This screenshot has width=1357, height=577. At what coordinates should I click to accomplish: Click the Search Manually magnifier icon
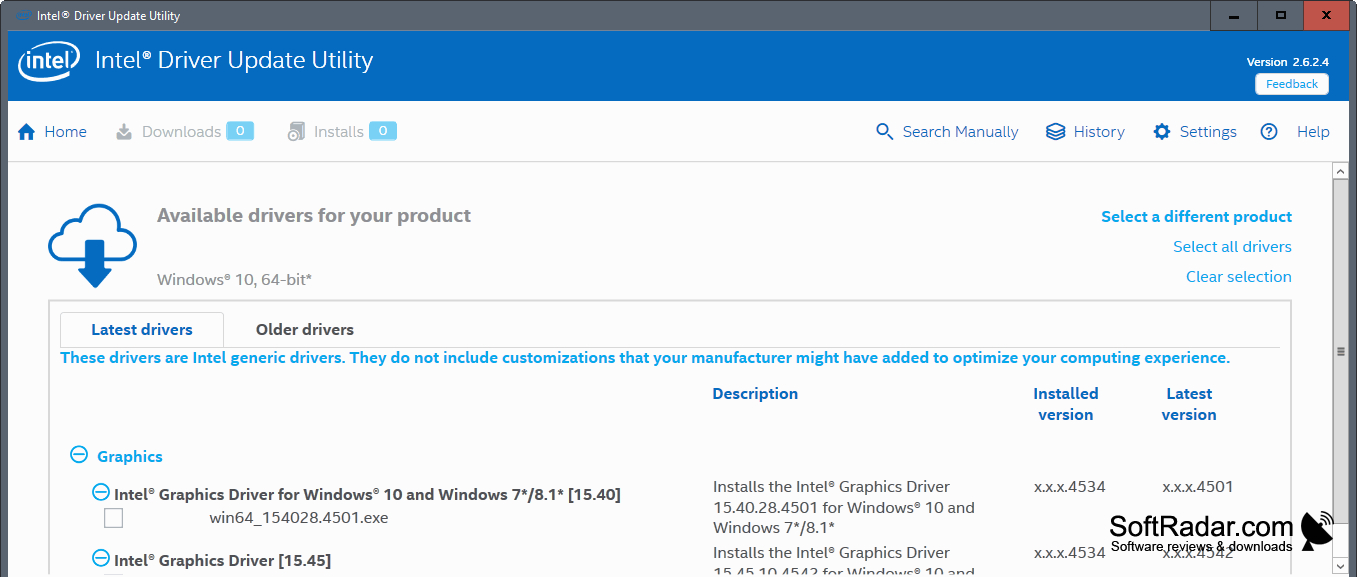tap(884, 132)
